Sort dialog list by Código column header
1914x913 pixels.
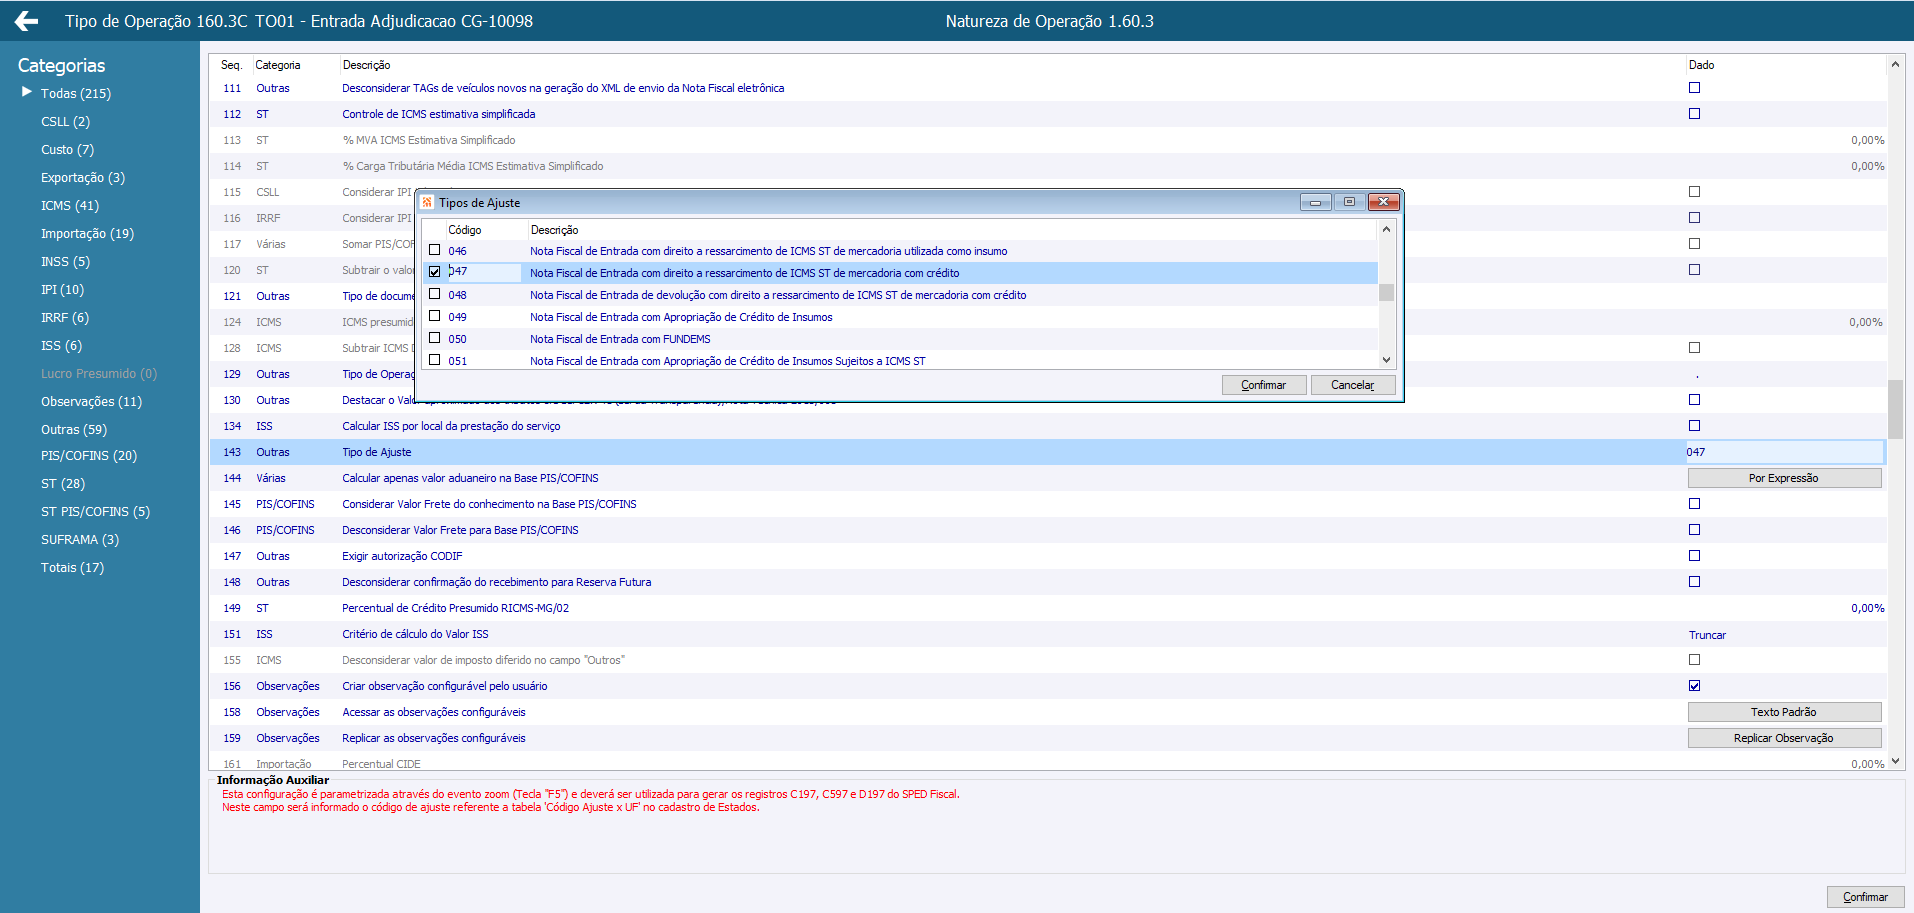click(465, 230)
